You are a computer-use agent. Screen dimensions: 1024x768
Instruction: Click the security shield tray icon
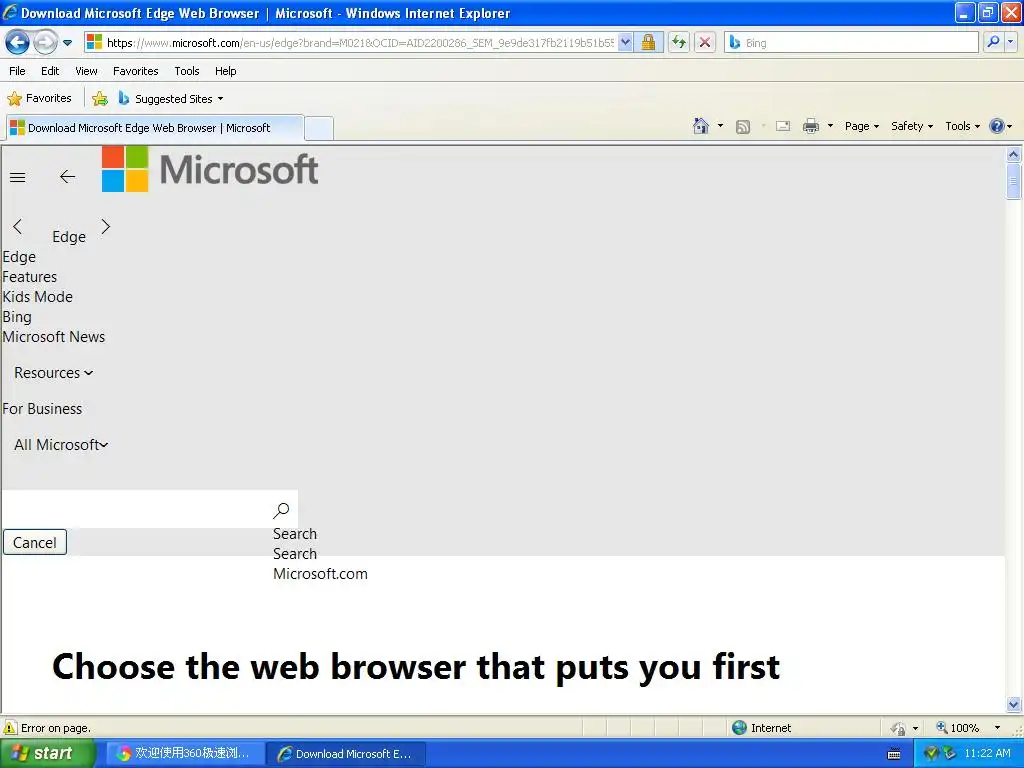pyautogui.click(x=932, y=754)
